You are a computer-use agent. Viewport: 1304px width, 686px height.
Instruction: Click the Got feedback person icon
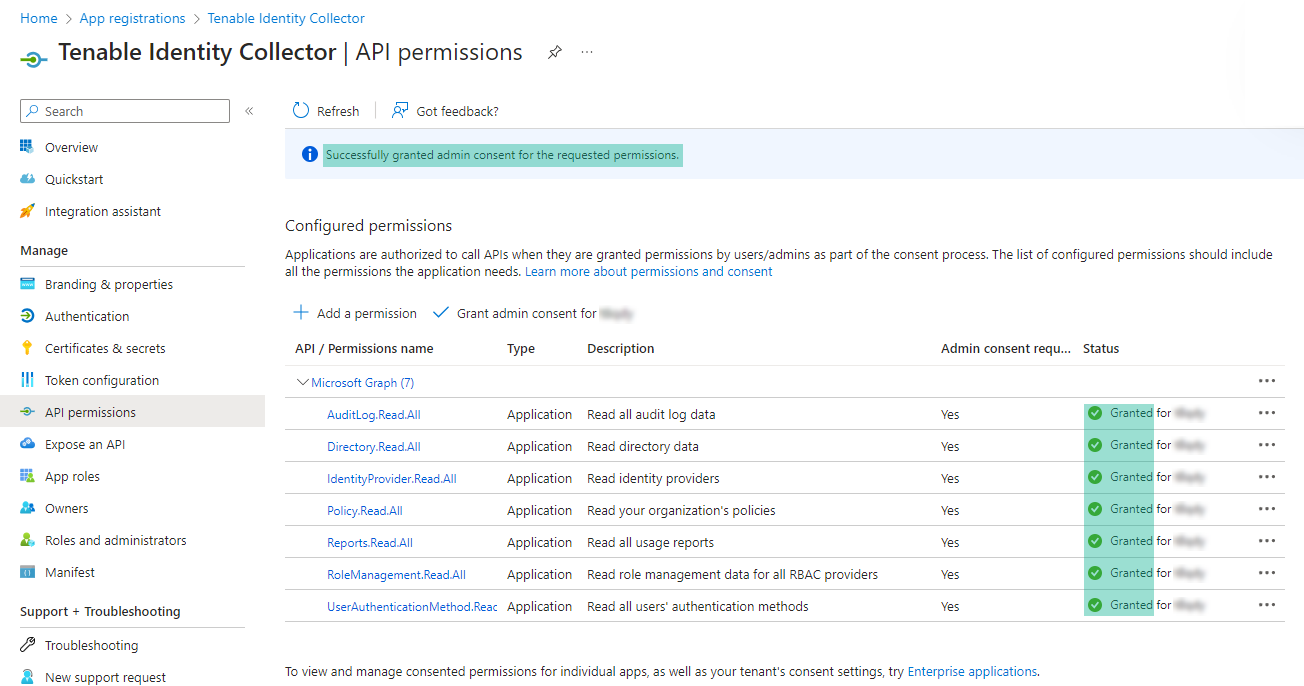(x=400, y=110)
